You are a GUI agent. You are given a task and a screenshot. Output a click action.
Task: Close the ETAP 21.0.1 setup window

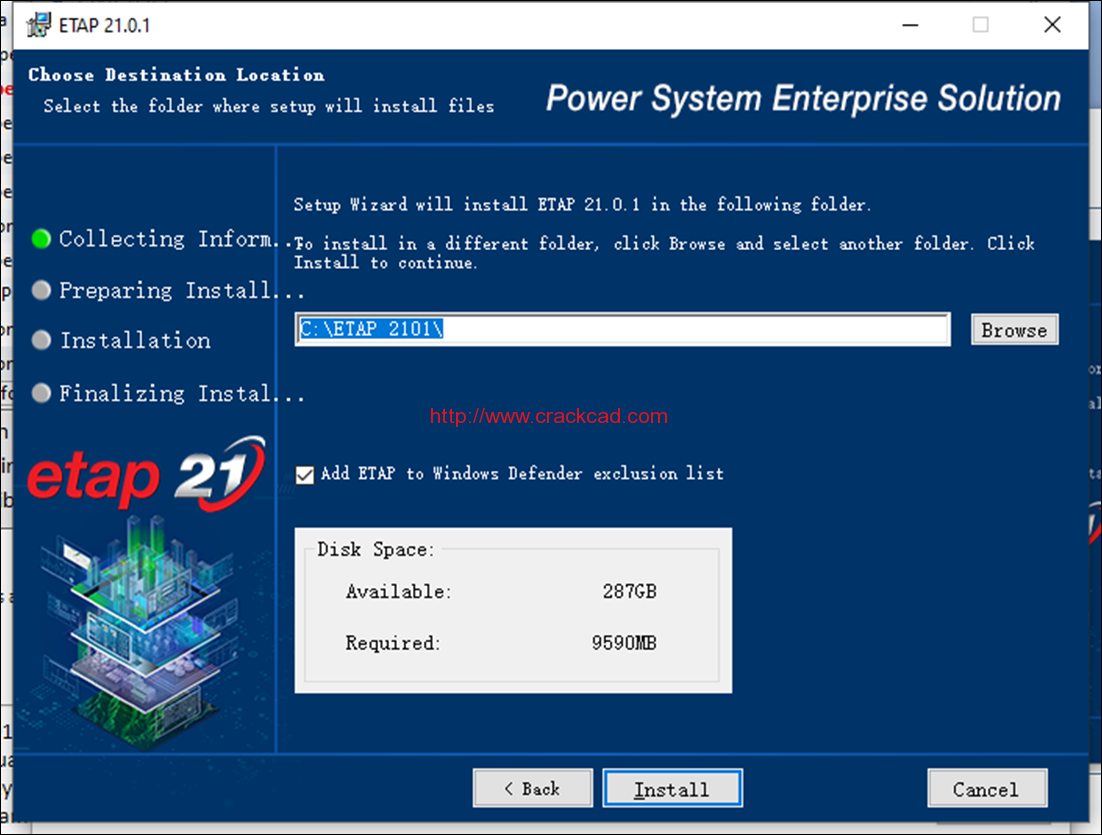1052,25
